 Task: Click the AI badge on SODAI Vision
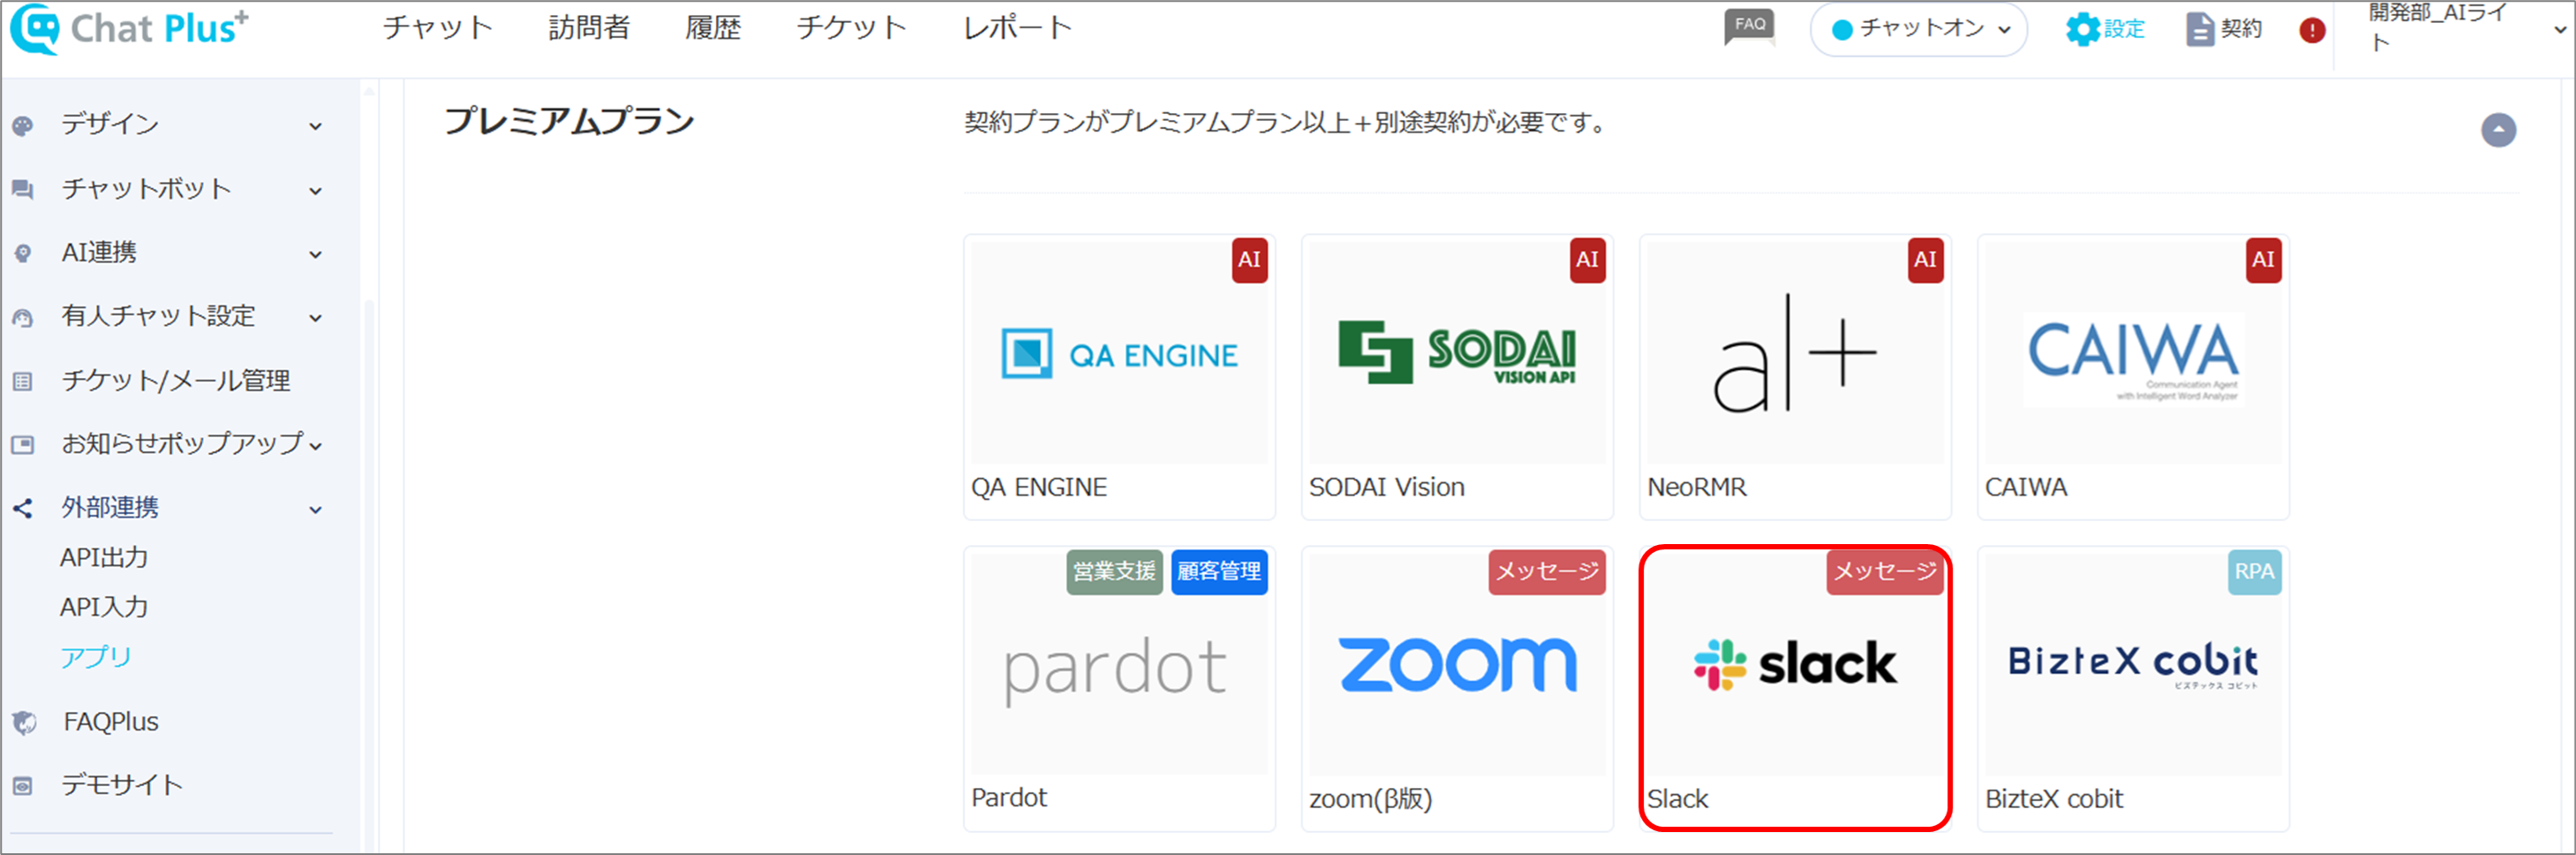(1587, 260)
